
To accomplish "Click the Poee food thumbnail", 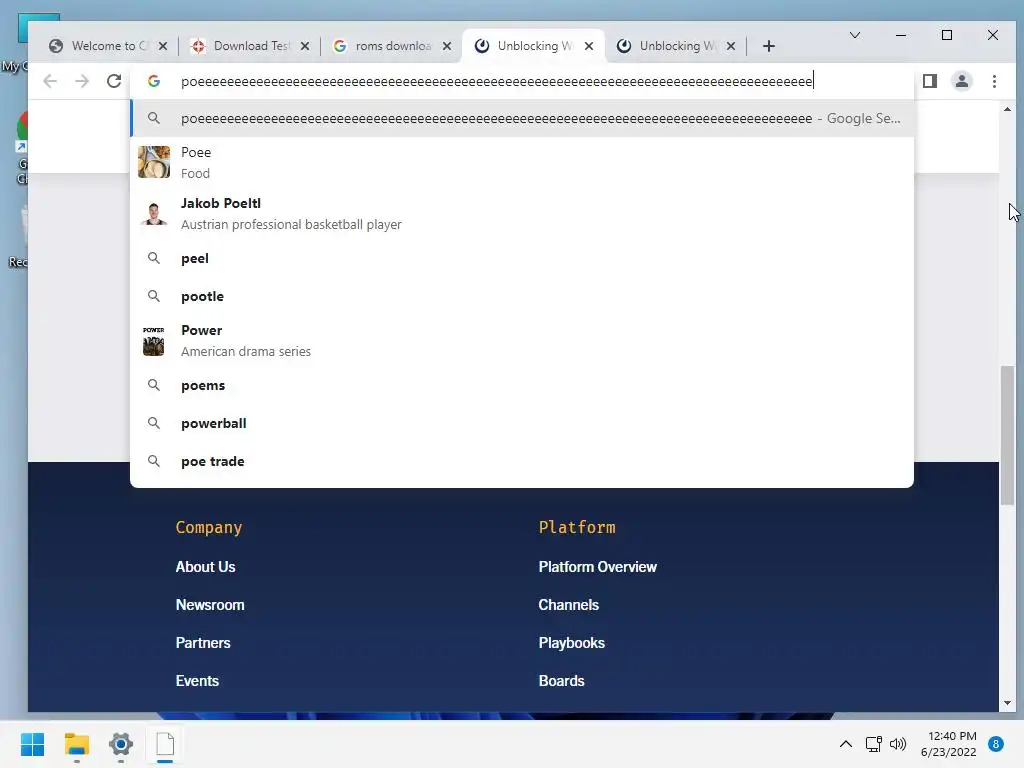I will [154, 162].
